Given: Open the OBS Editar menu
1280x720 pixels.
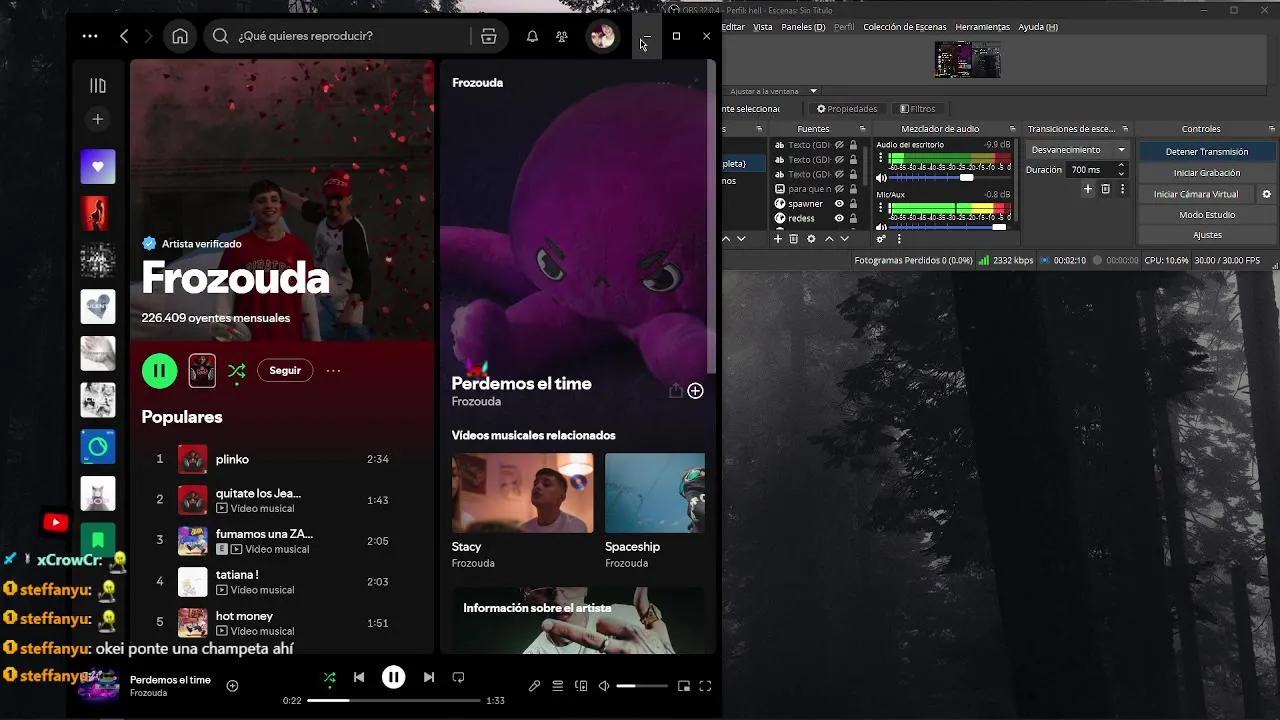Looking at the screenshot, I should pos(733,27).
